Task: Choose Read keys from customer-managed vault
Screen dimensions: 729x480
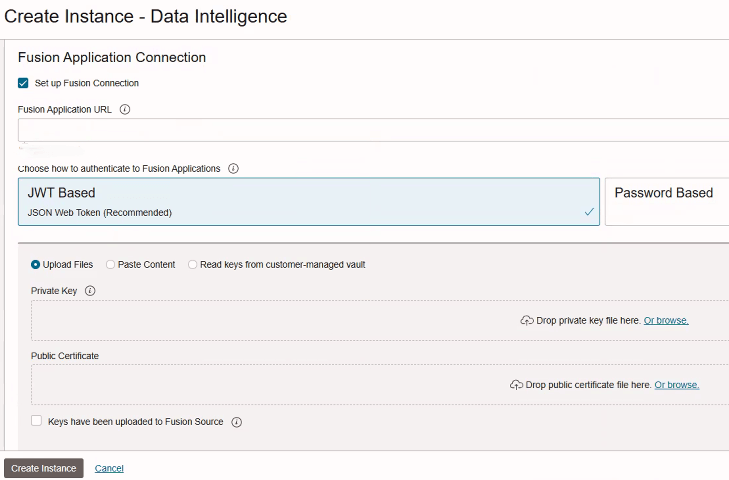Action: pos(193,265)
